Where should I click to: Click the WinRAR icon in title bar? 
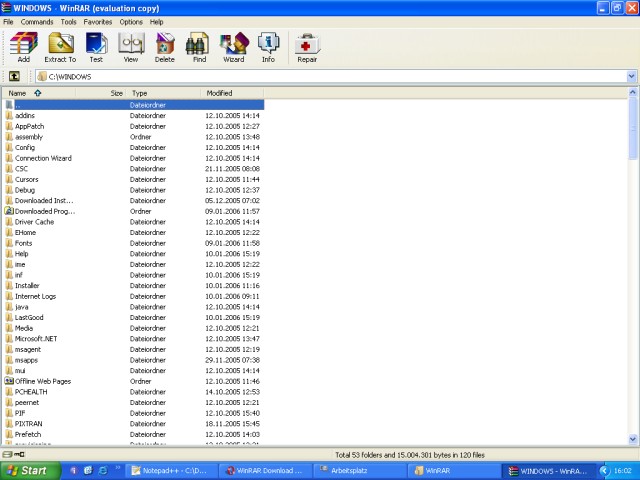coord(6,7)
